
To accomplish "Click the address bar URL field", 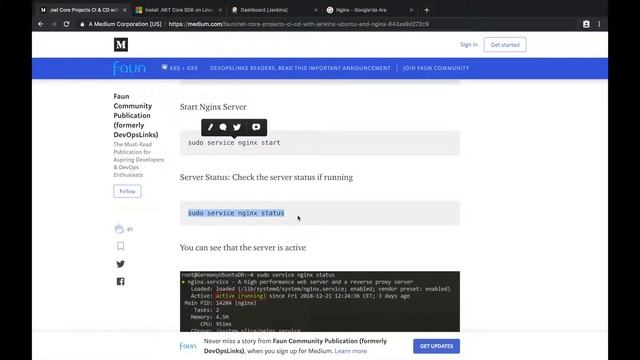I will coord(298,24).
